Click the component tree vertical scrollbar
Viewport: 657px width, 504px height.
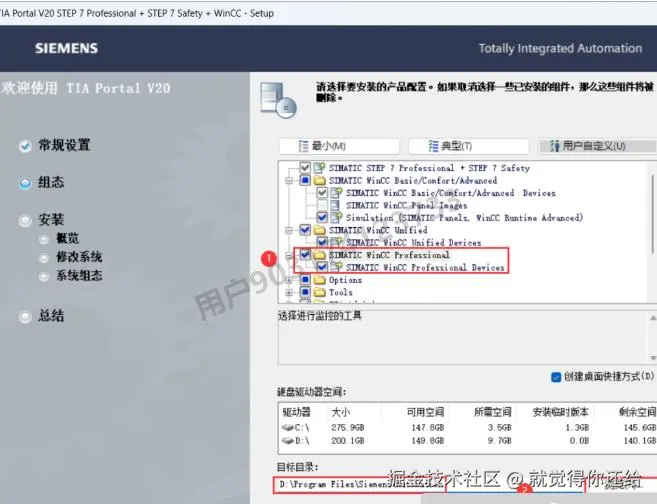click(x=652, y=214)
